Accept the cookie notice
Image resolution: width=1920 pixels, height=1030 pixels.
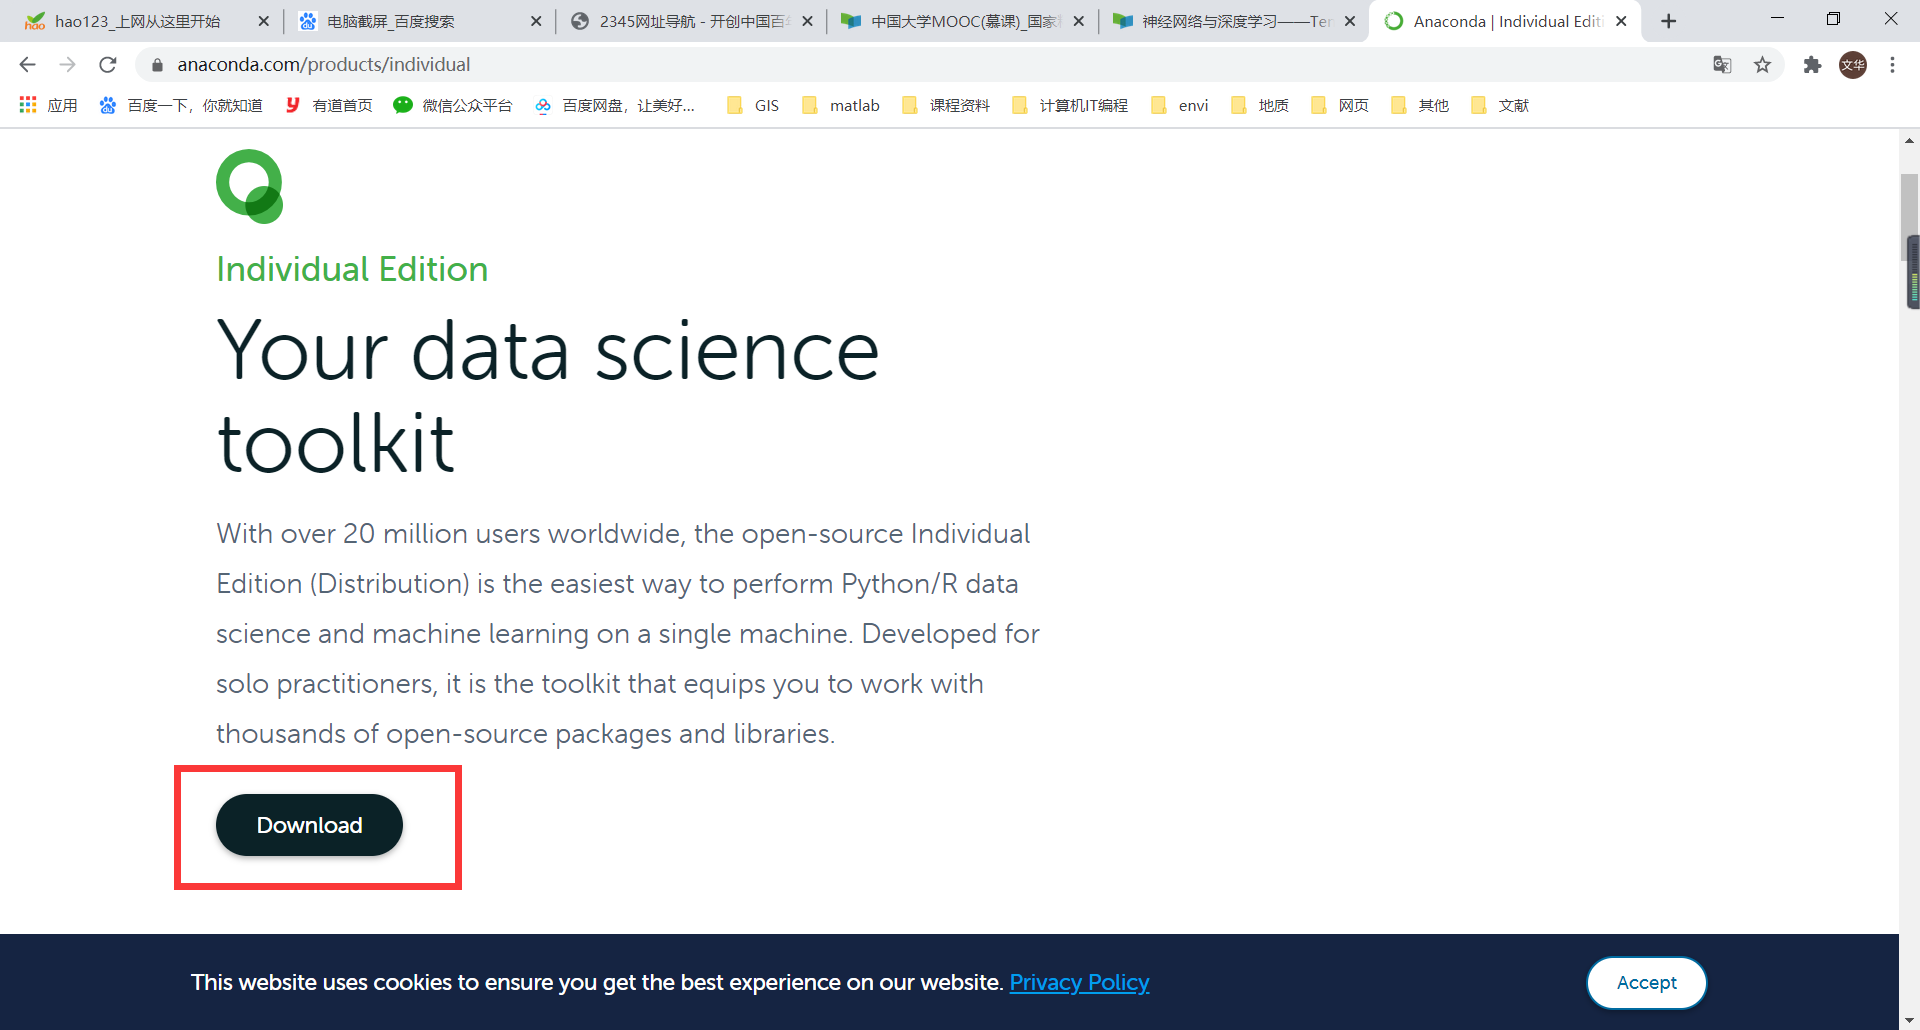click(x=1646, y=982)
